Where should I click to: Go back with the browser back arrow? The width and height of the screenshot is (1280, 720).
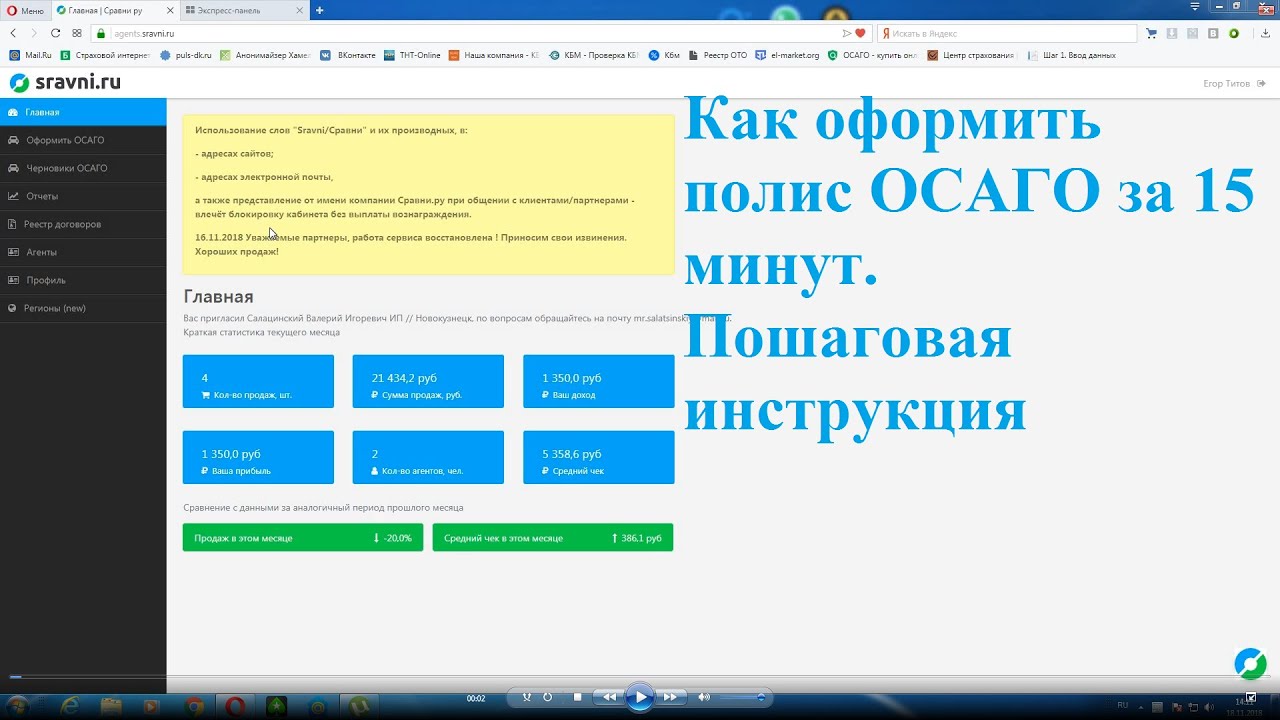tap(13, 33)
